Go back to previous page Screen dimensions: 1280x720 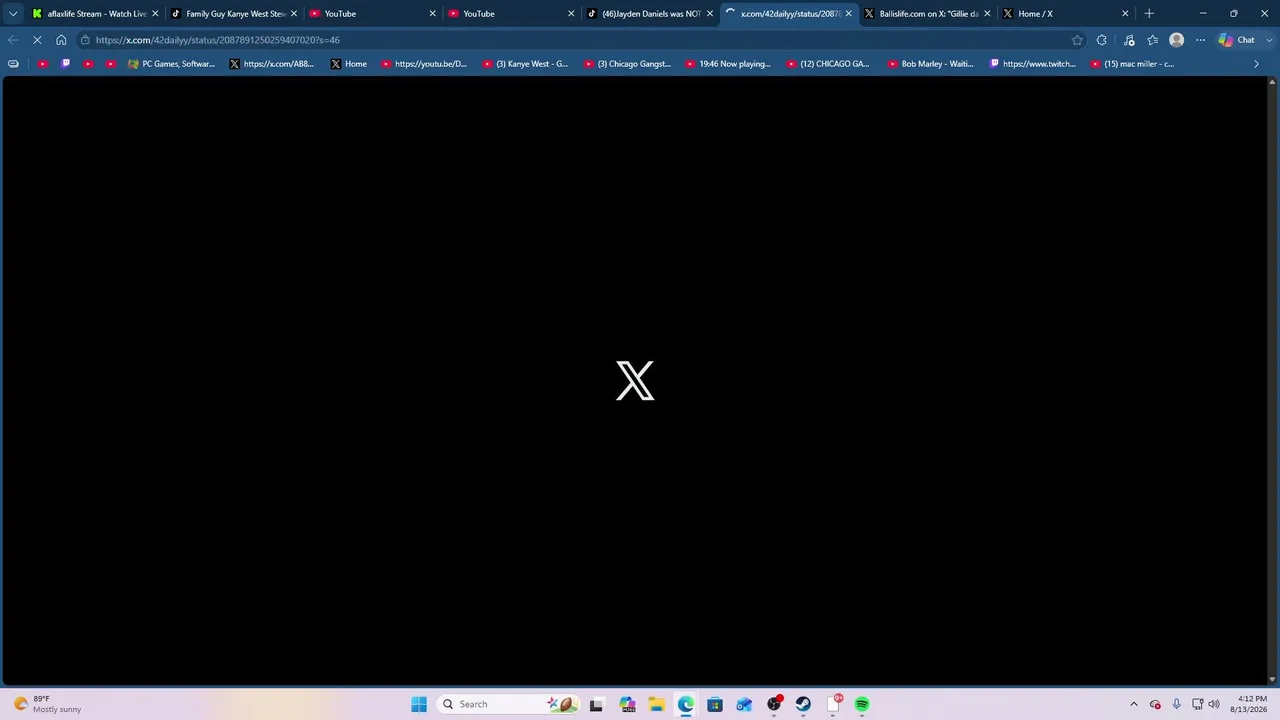click(13, 40)
